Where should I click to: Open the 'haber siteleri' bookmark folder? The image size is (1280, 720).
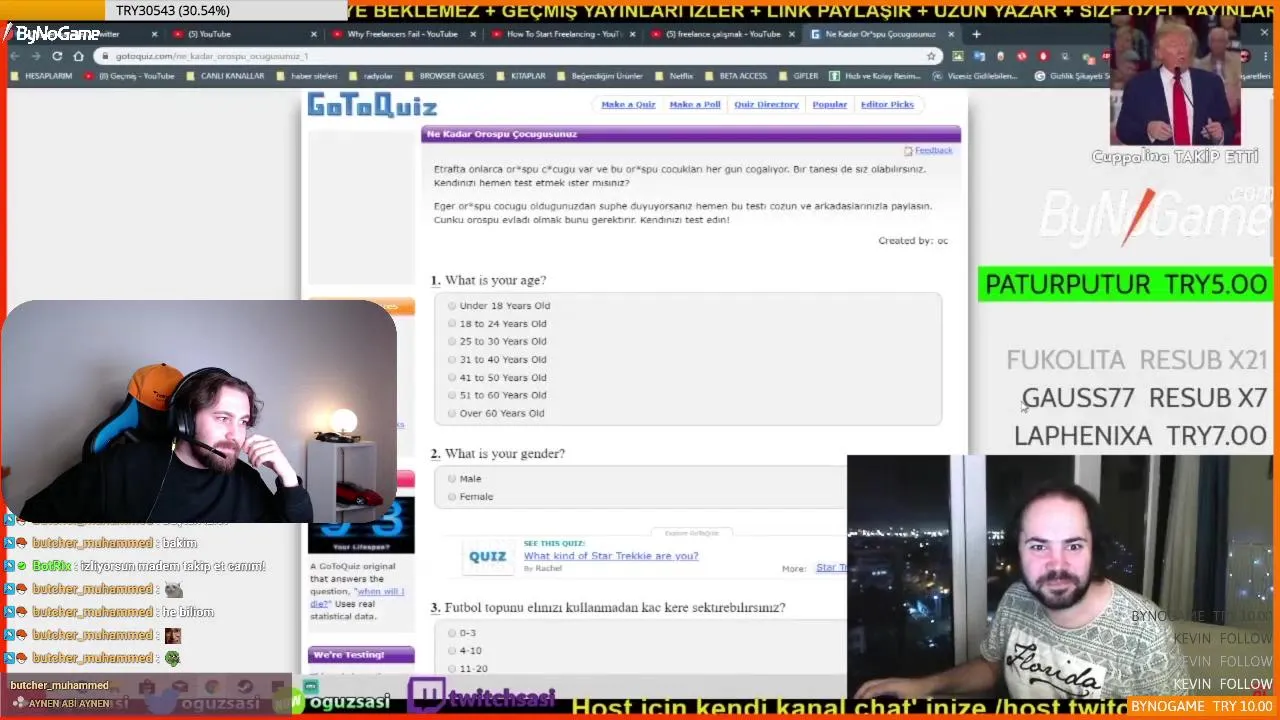pos(307,76)
